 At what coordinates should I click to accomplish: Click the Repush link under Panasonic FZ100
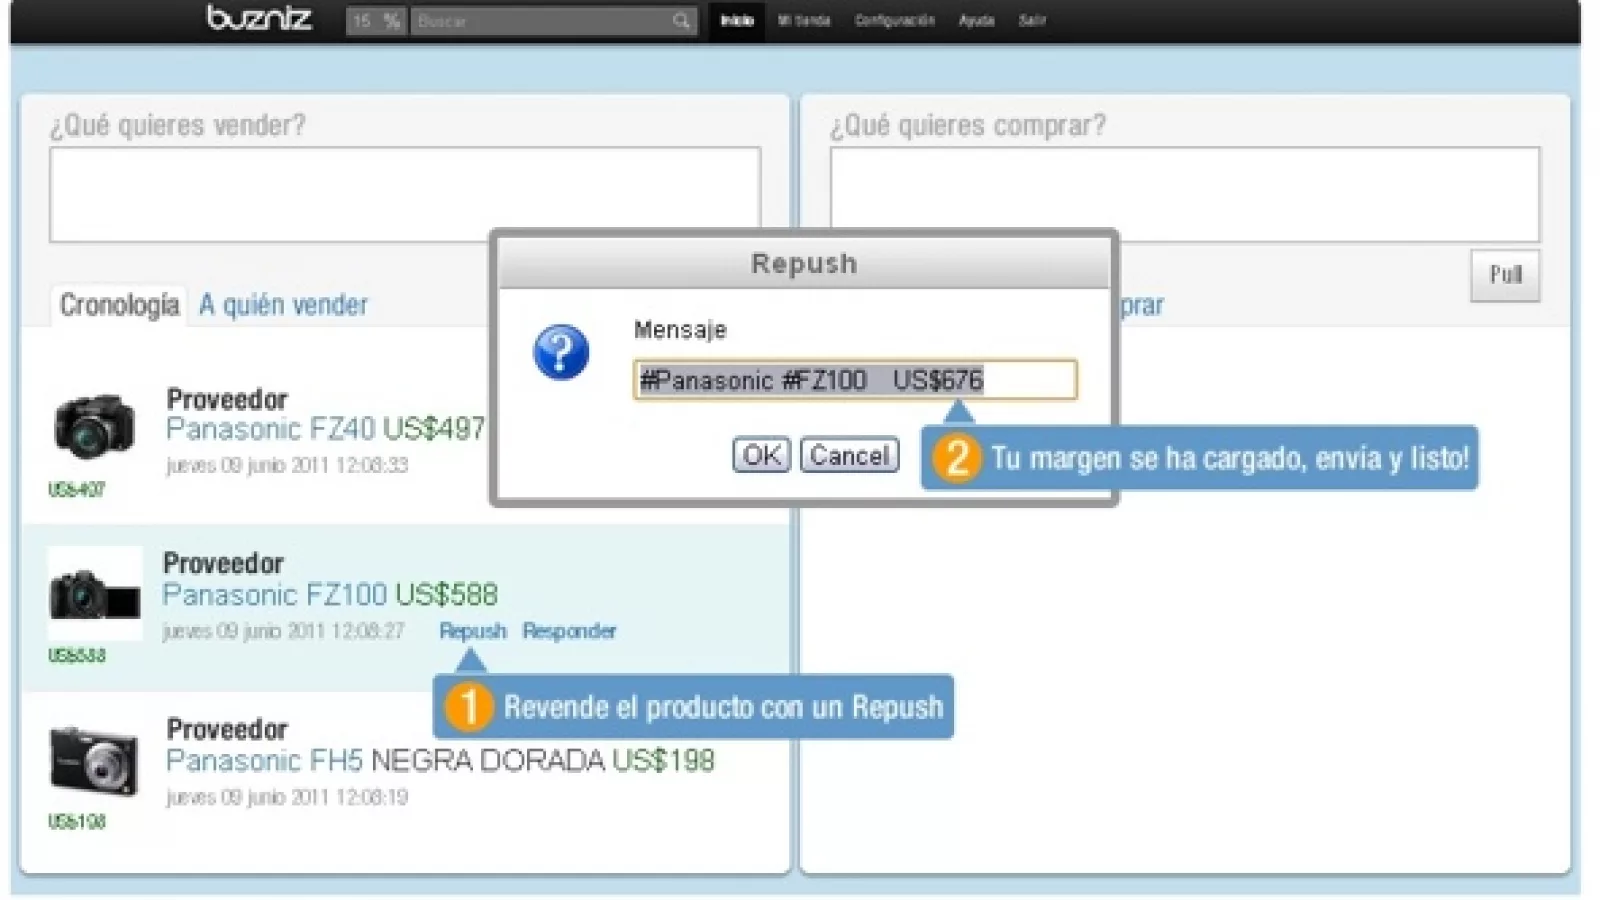473,631
